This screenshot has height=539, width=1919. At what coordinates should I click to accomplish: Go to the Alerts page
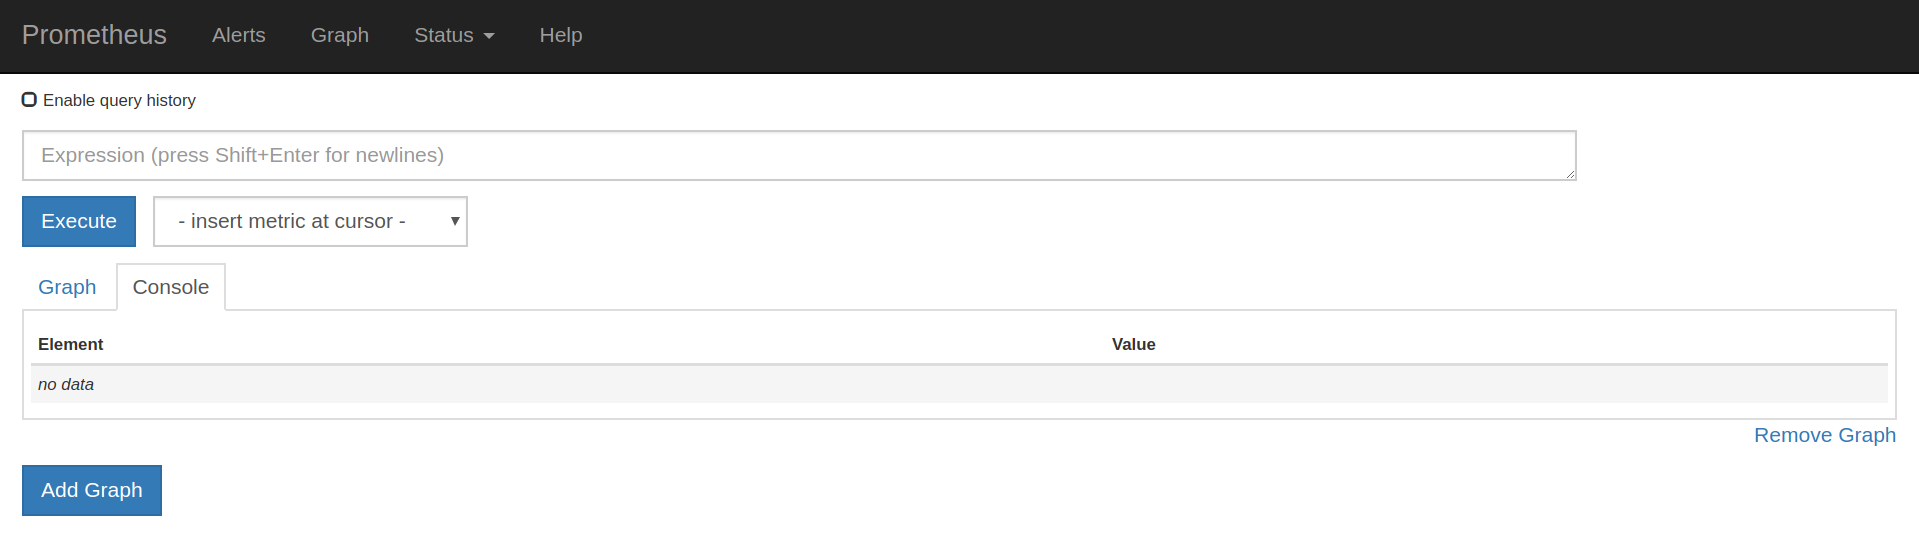point(239,35)
